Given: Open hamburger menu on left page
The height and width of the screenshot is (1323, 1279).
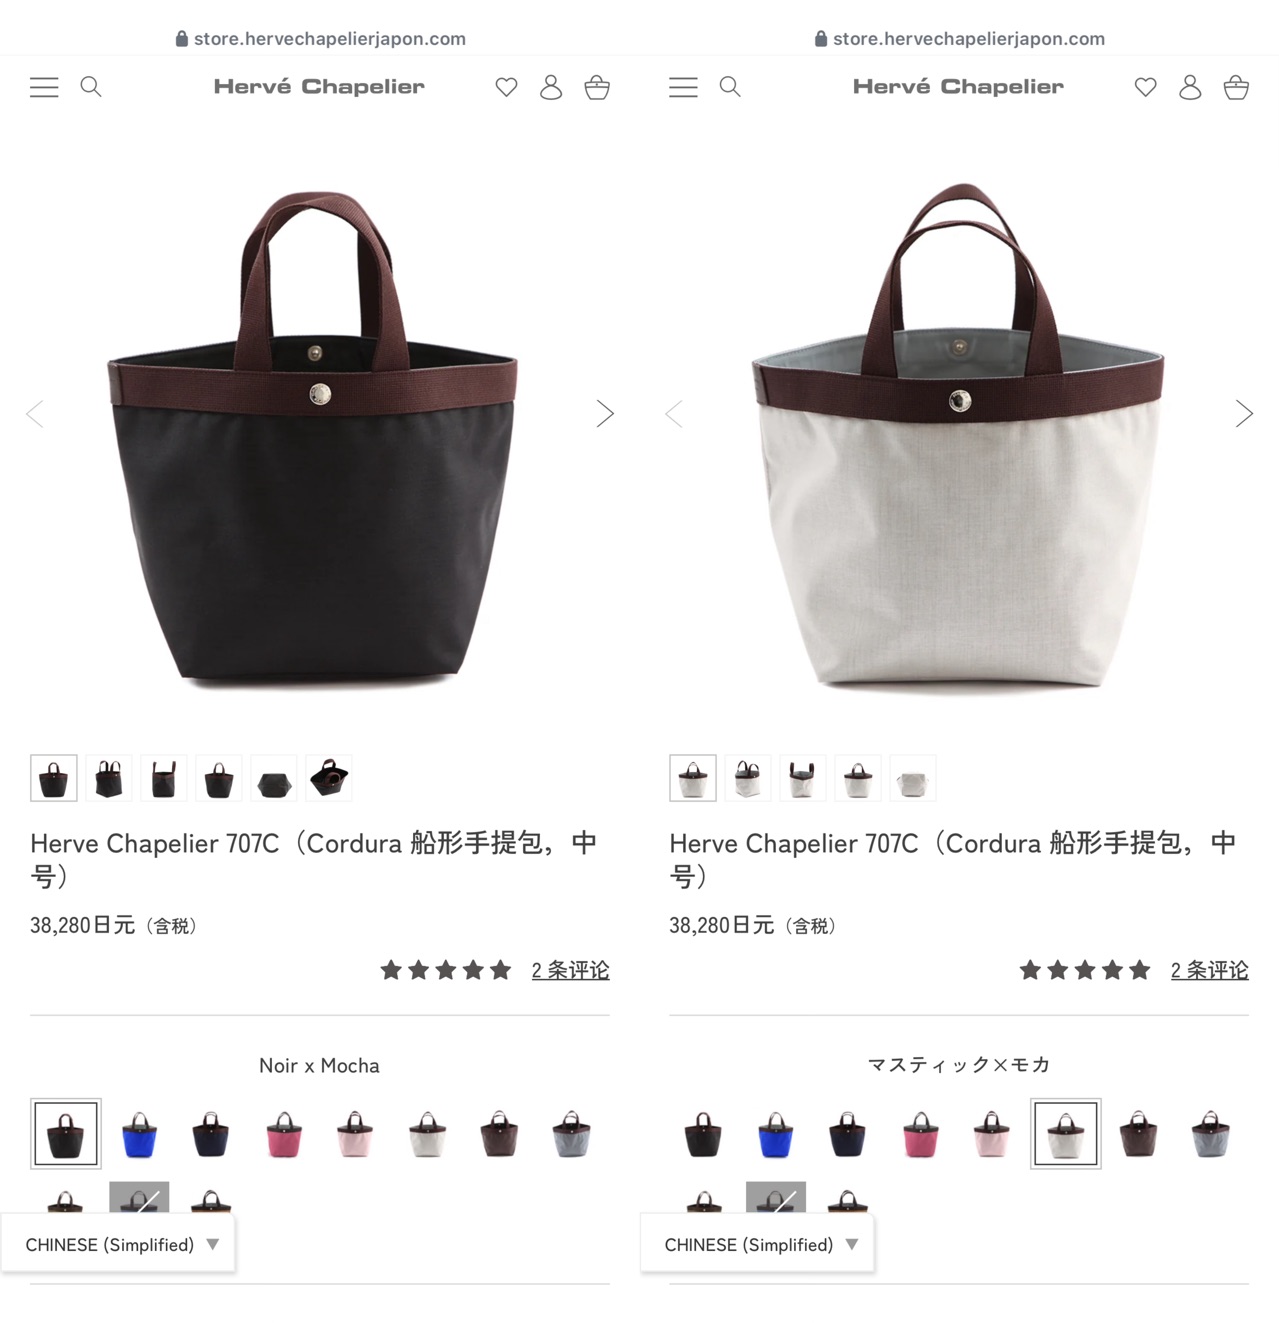Looking at the screenshot, I should tap(44, 87).
